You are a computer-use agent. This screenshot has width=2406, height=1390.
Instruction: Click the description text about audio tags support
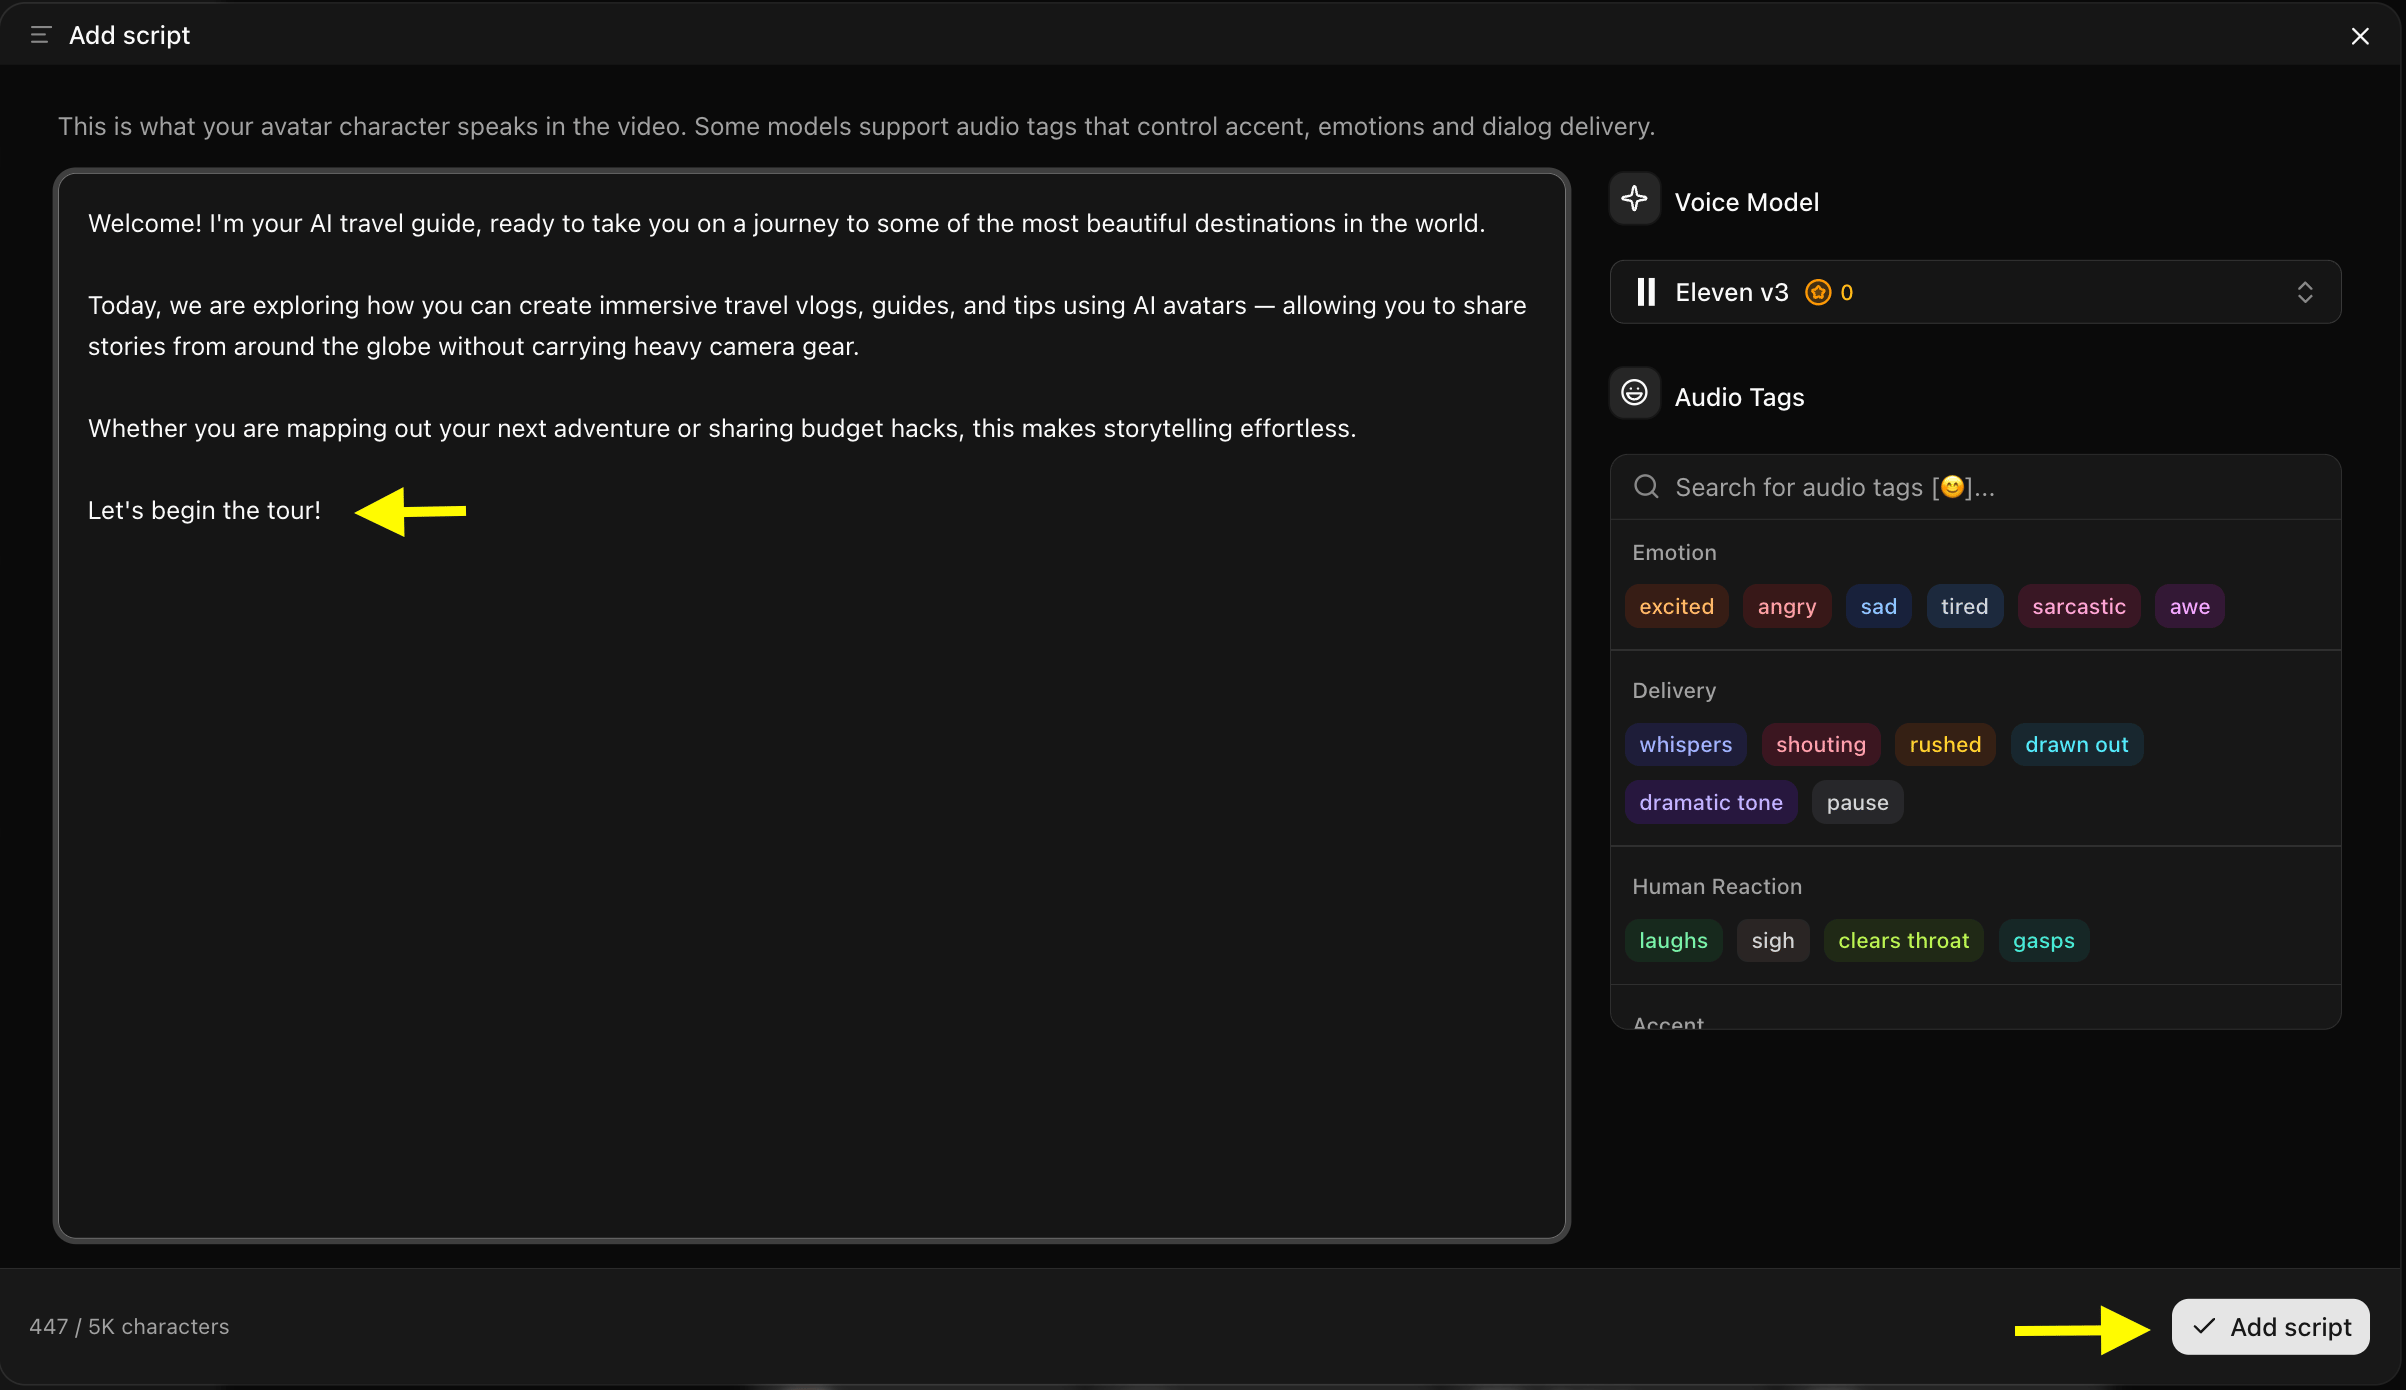pyautogui.click(x=856, y=126)
